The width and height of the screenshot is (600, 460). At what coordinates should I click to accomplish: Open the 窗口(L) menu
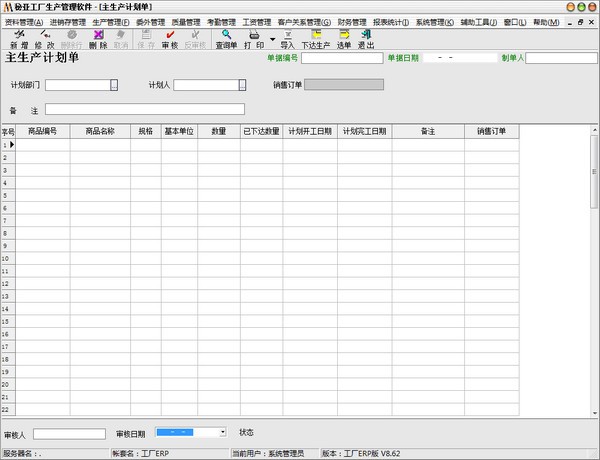(515, 22)
